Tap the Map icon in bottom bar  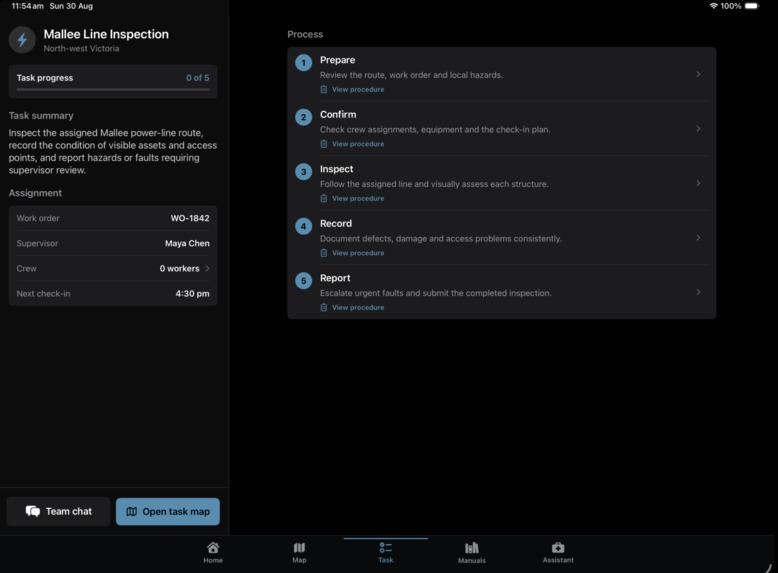click(x=299, y=548)
